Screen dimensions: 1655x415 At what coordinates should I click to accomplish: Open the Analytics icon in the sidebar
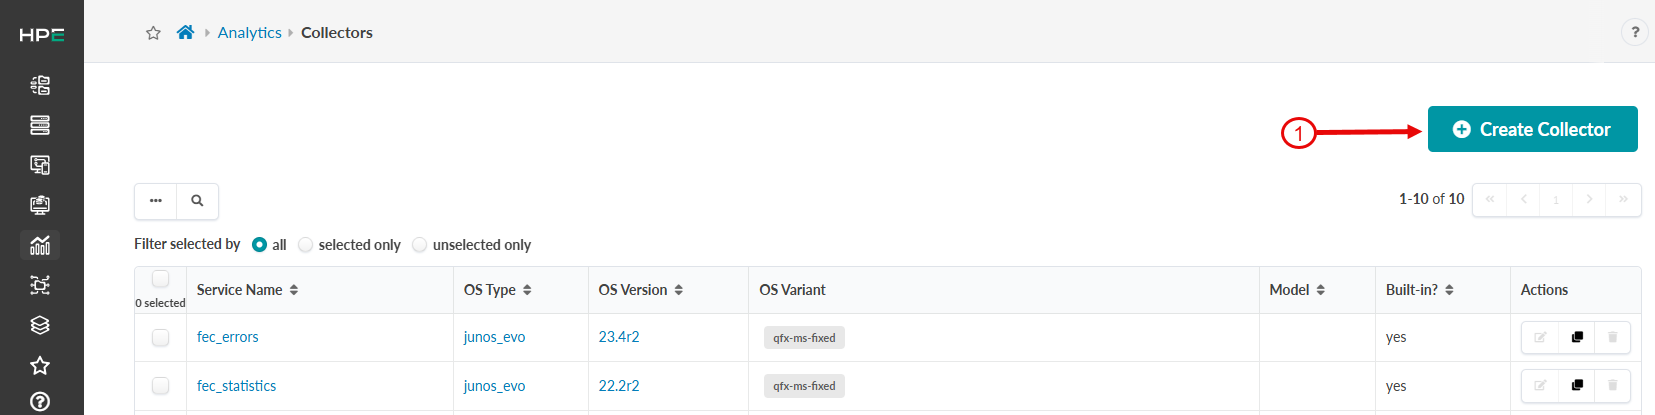40,245
